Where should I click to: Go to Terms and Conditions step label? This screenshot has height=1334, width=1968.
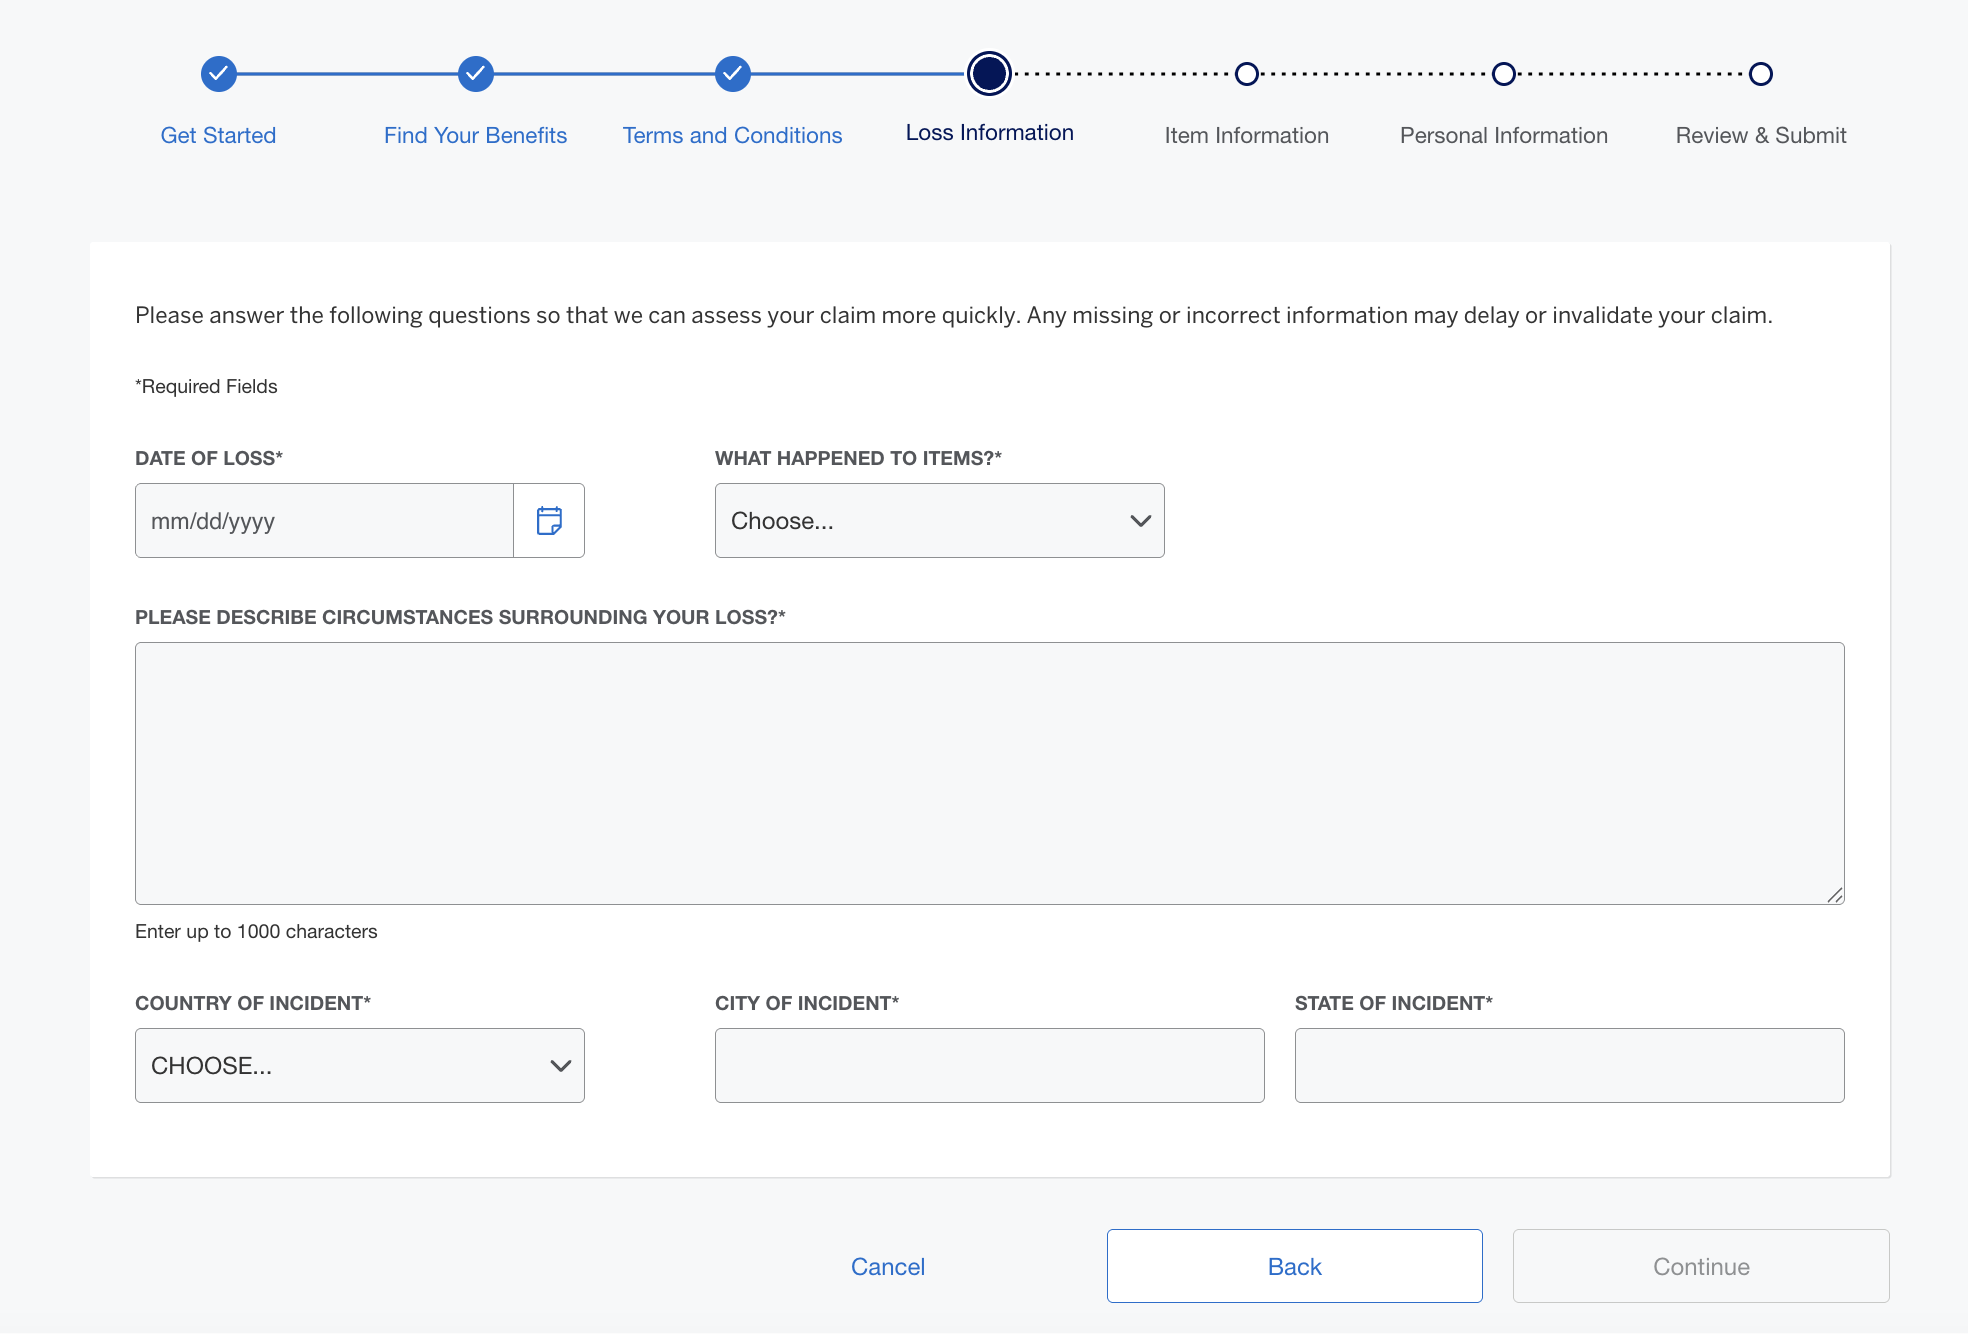point(732,135)
